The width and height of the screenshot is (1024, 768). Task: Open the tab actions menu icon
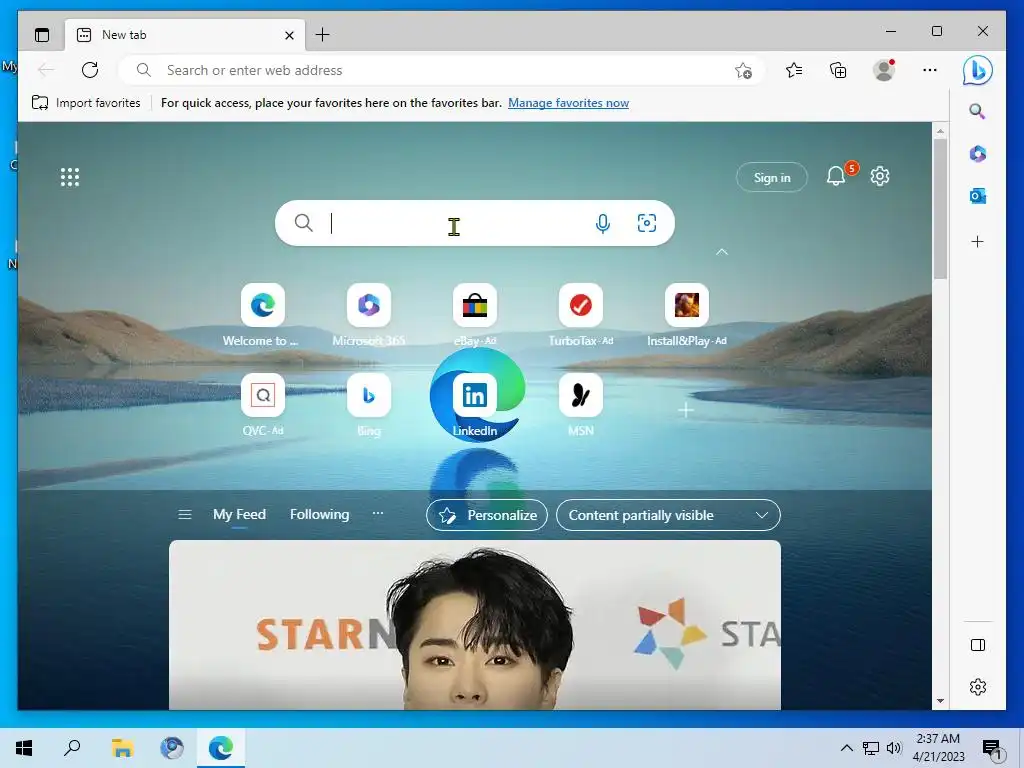point(42,35)
